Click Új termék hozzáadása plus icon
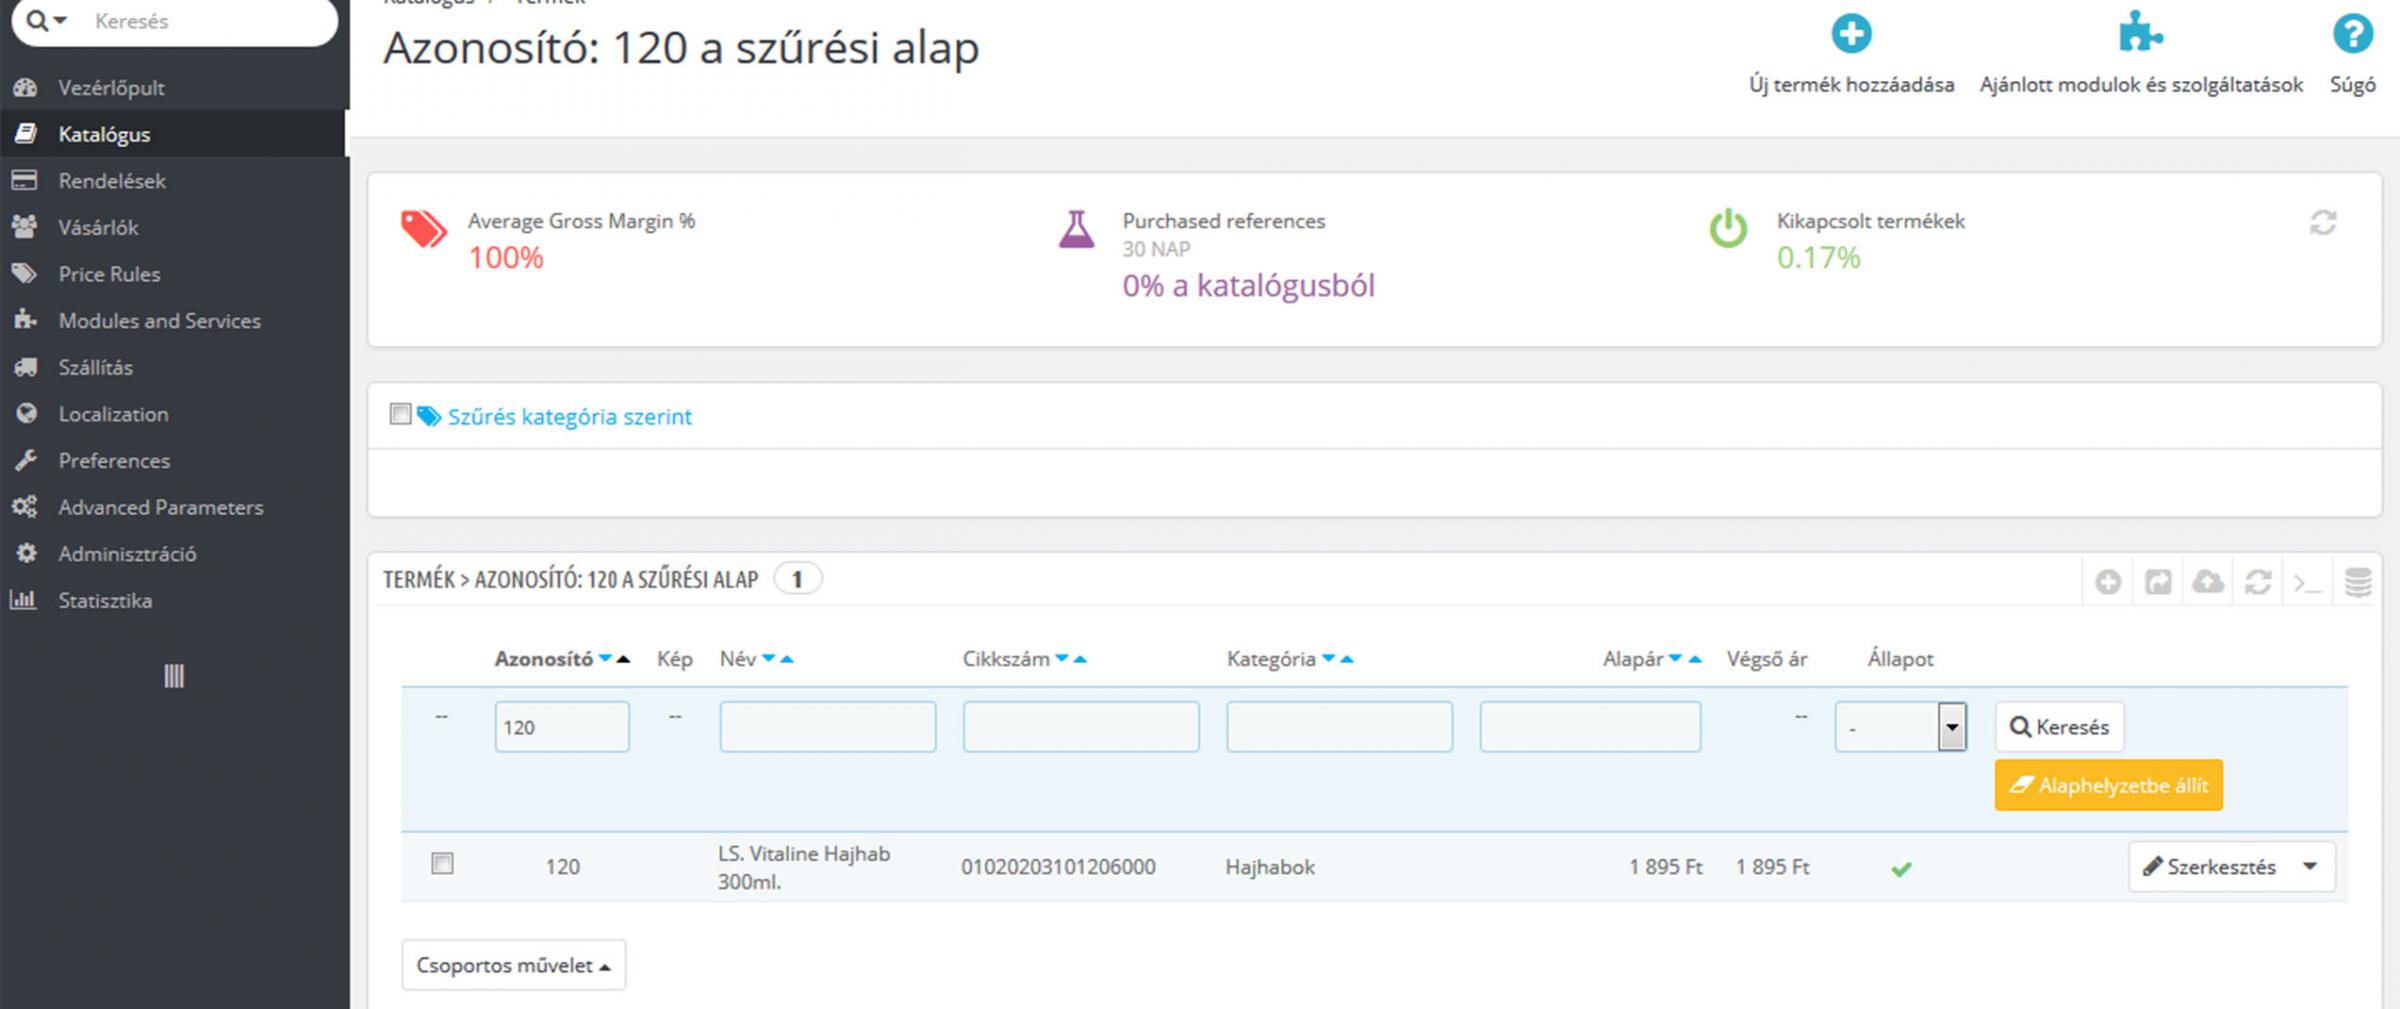The image size is (2400, 1009). coord(1851,34)
